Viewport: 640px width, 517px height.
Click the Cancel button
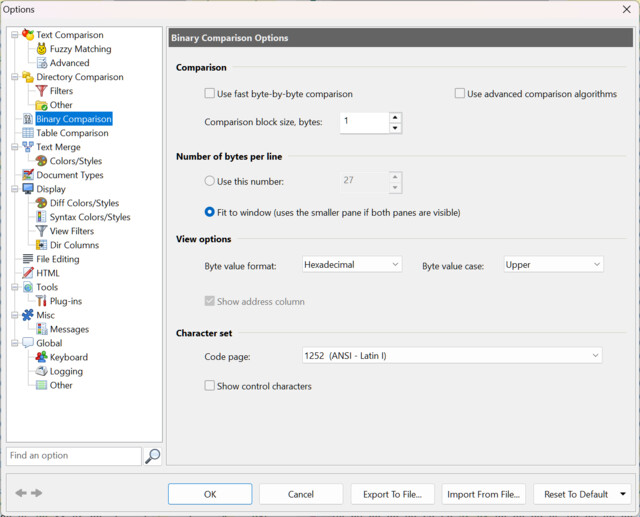pos(301,494)
